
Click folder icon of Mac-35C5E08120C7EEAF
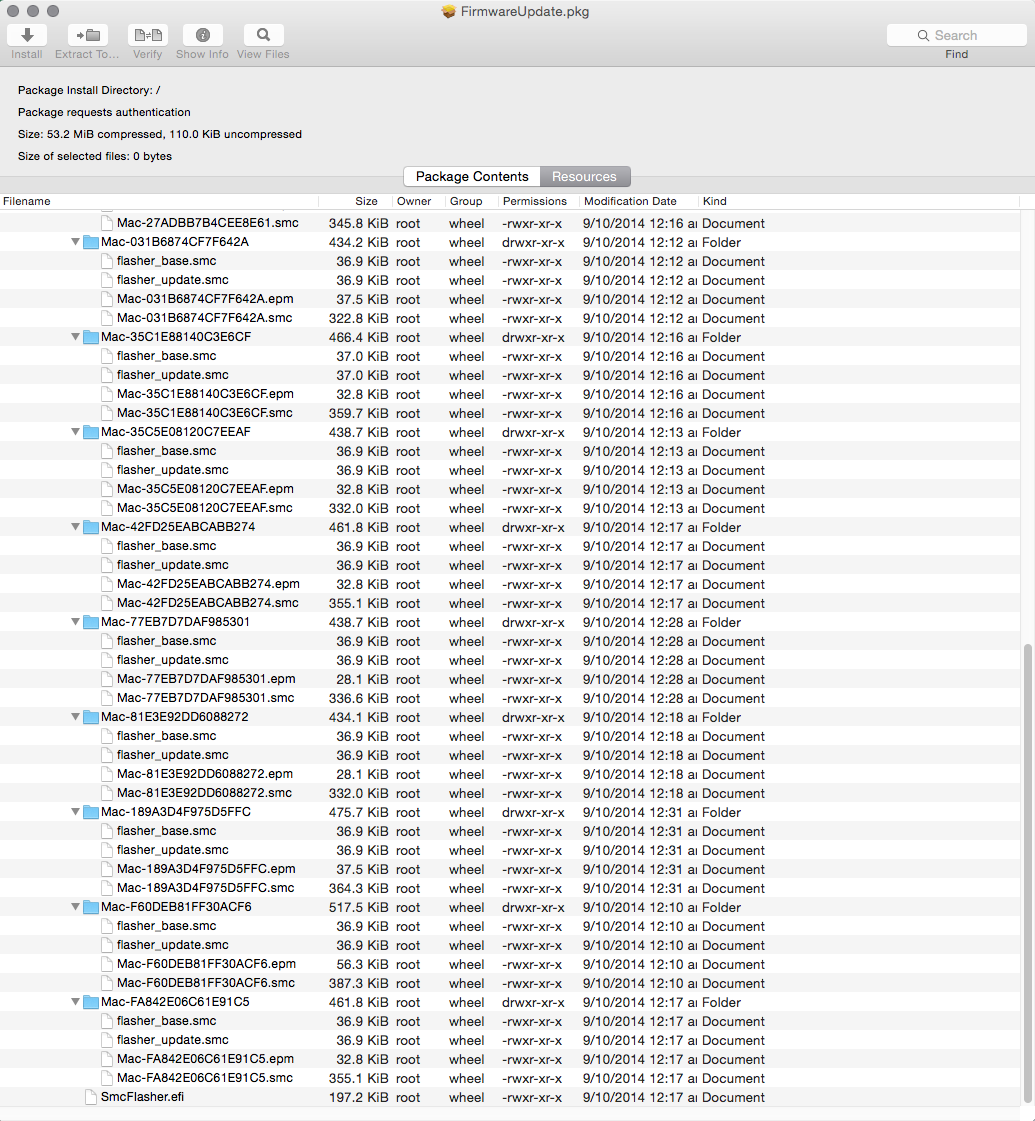pyautogui.click(x=91, y=433)
